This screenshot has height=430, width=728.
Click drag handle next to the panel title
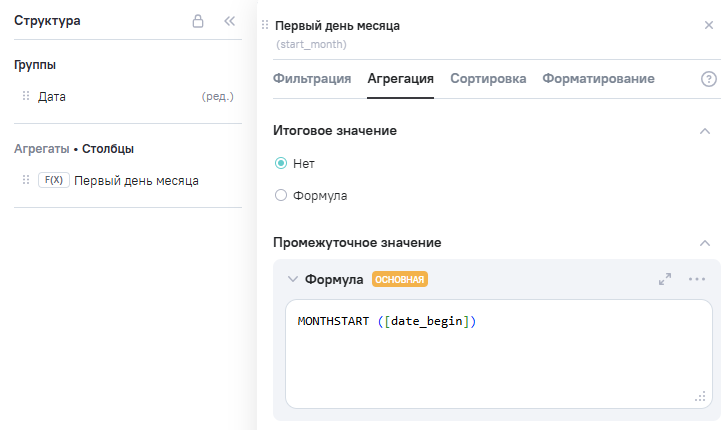point(265,25)
